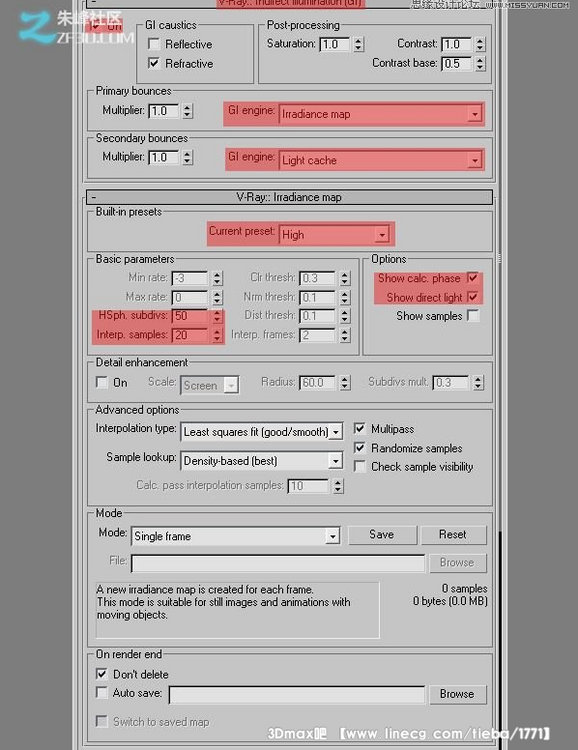Toggle Show calc. phase checkbox
This screenshot has height=750, width=578.
(473, 278)
